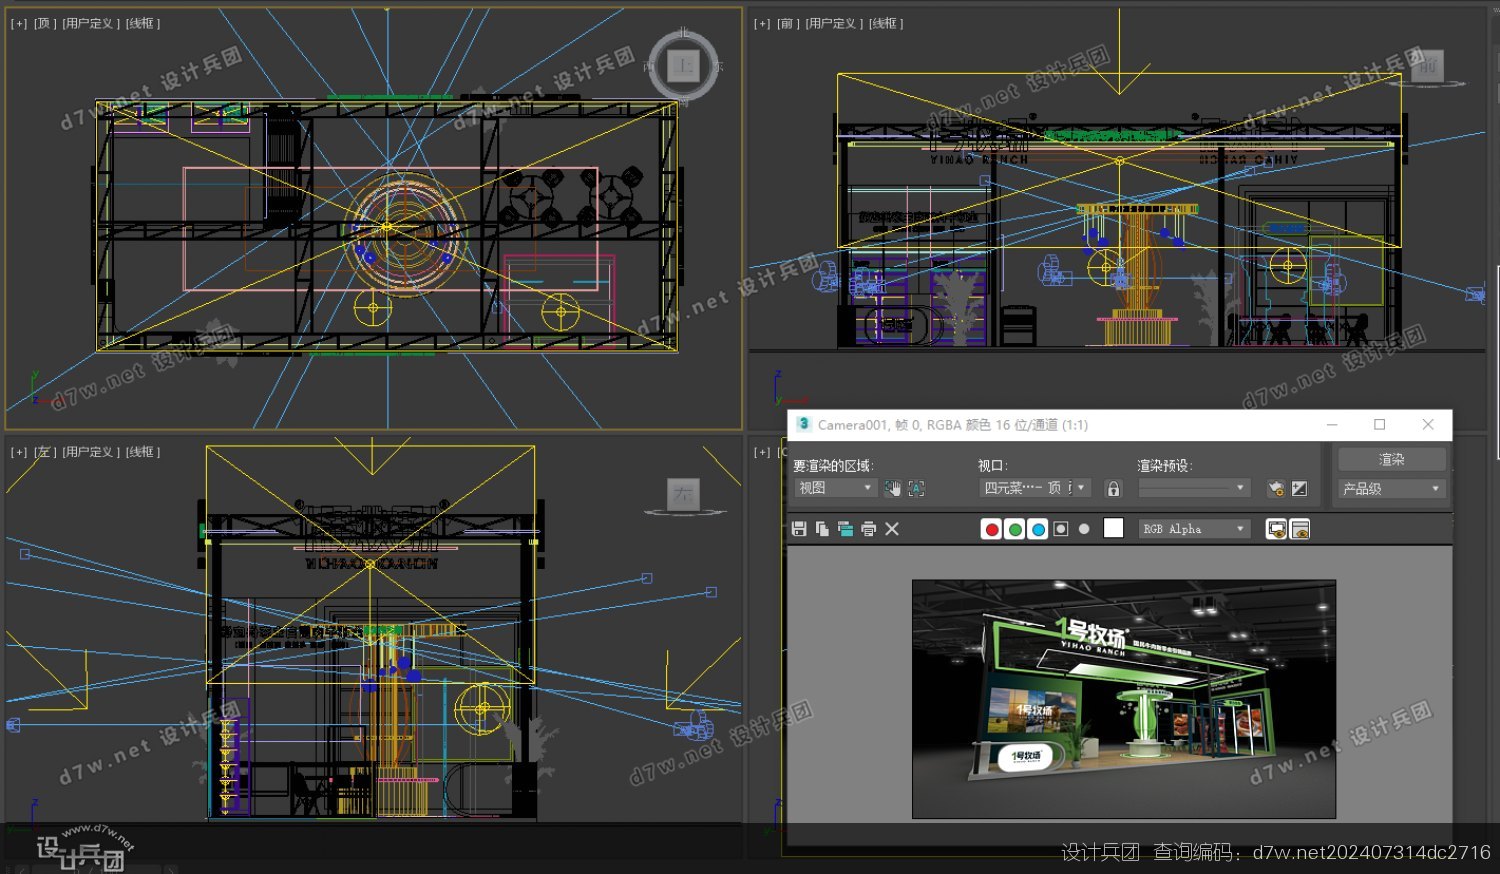The image size is (1500, 874).
Task: Close the Camera001 render window
Action: click(x=1428, y=425)
